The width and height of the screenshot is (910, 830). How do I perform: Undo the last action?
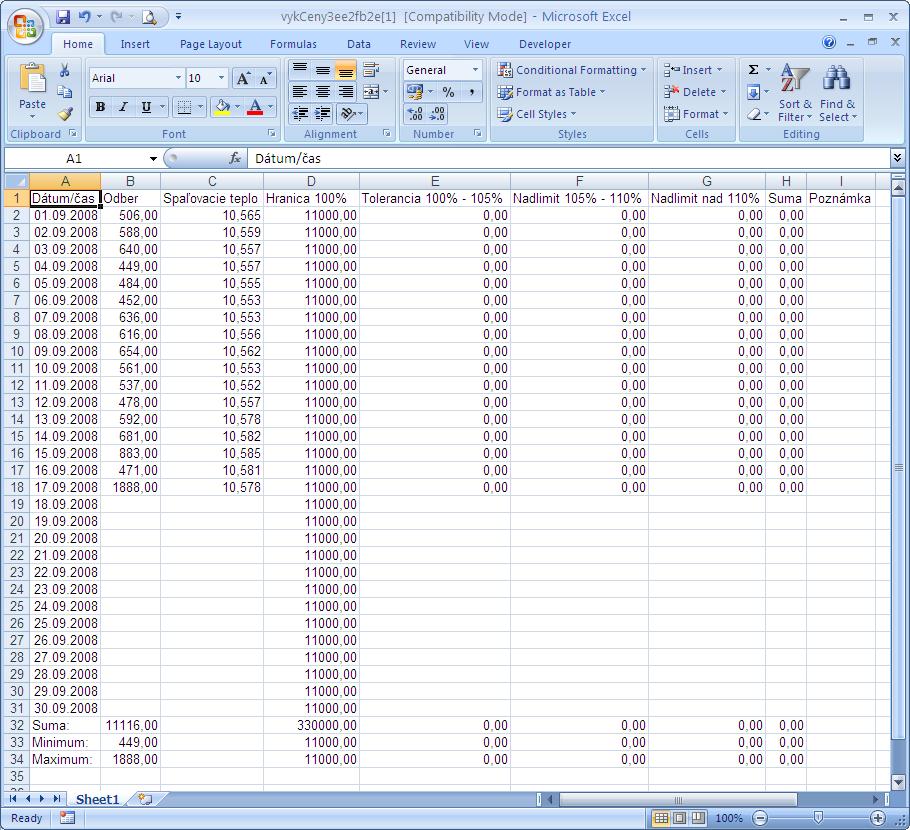click(x=85, y=17)
